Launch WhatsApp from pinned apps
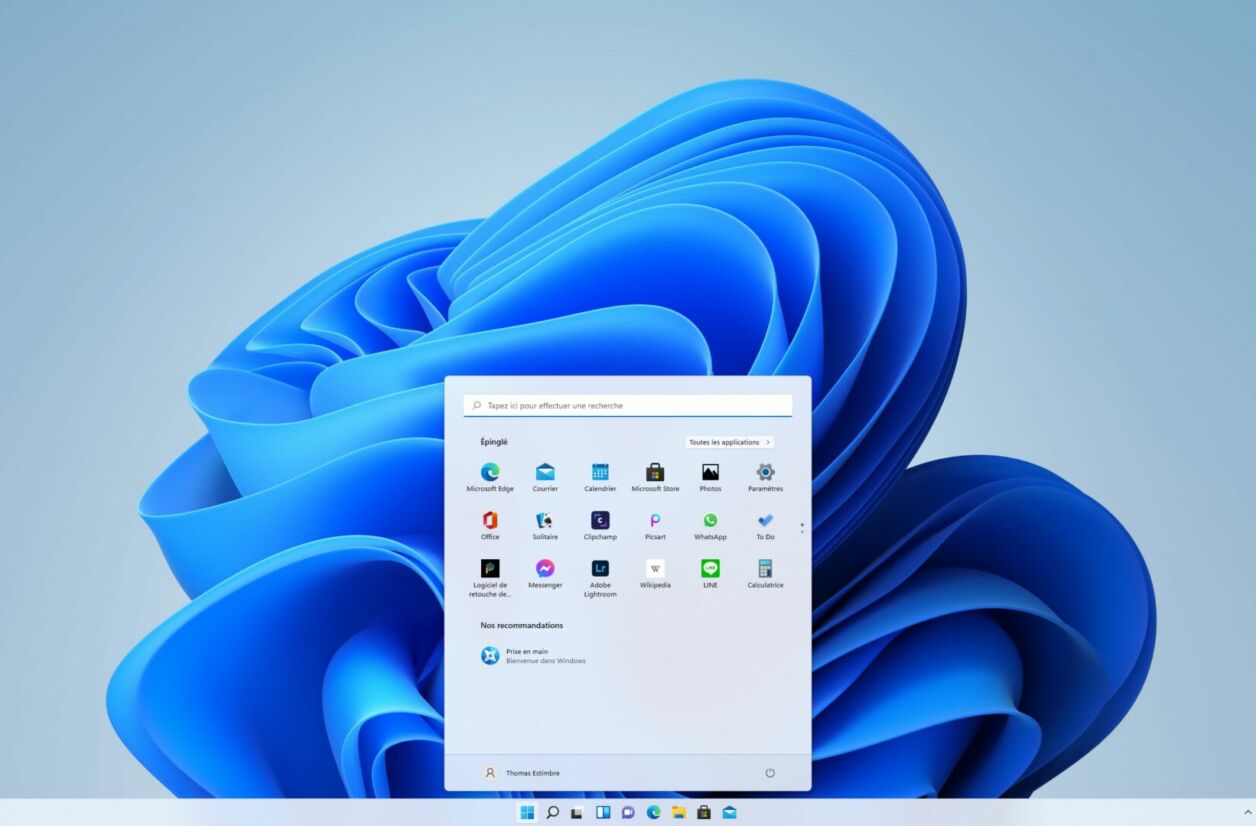The width and height of the screenshot is (1256, 826). (710, 525)
